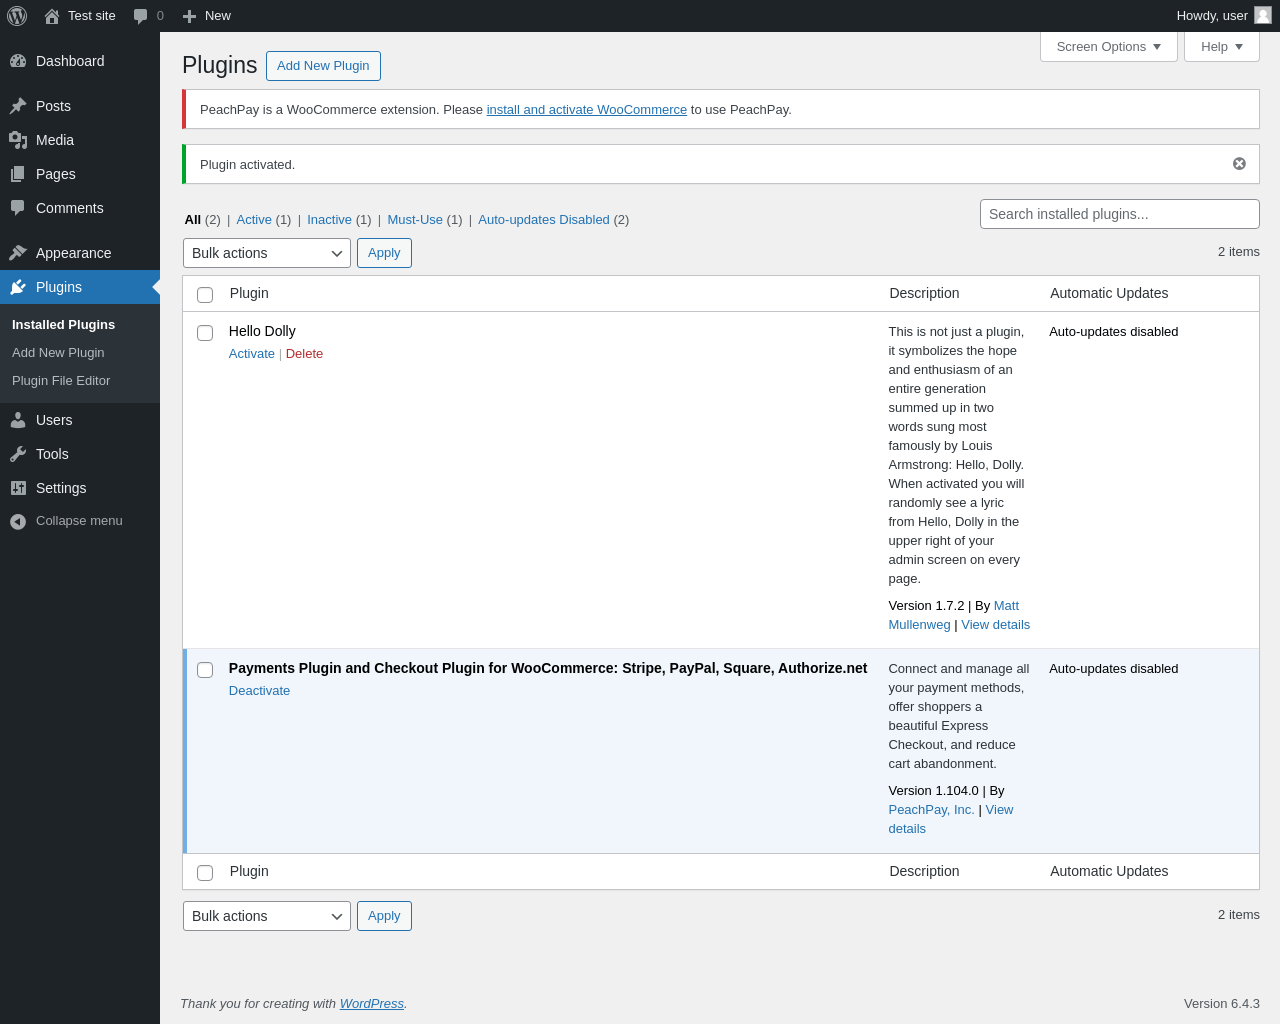Viewport: 1280px width, 1024px height.
Task: Delete the Hello Dolly plugin
Action: click(x=304, y=354)
